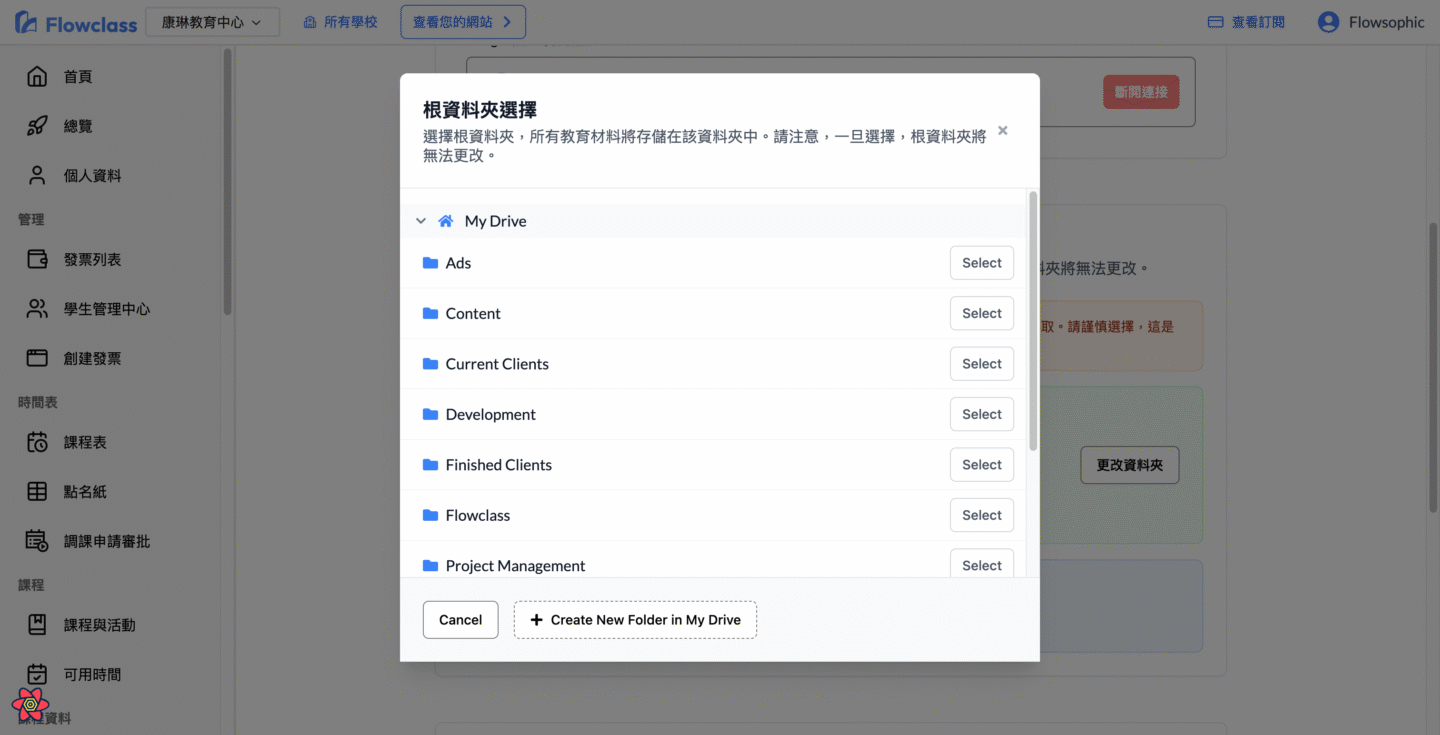Click the rocket icon beside 總覽
The width and height of the screenshot is (1440, 735).
(37, 126)
